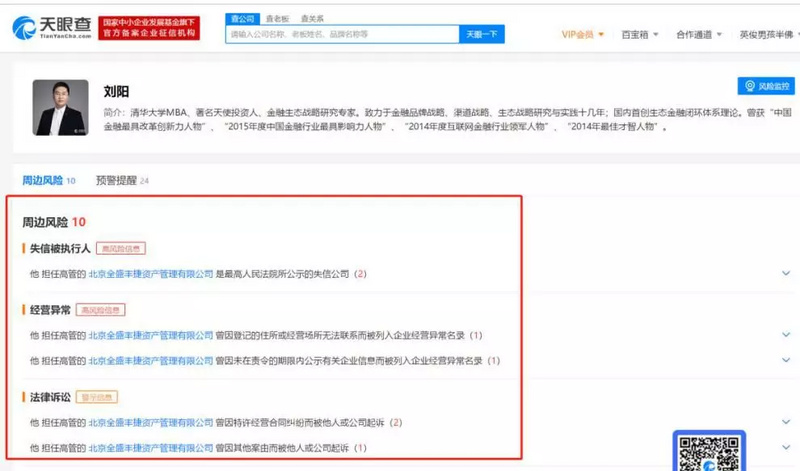Expand the 其他案由 lawsuit row chevron
Screen dimensions: 800x471
pos(786,447)
